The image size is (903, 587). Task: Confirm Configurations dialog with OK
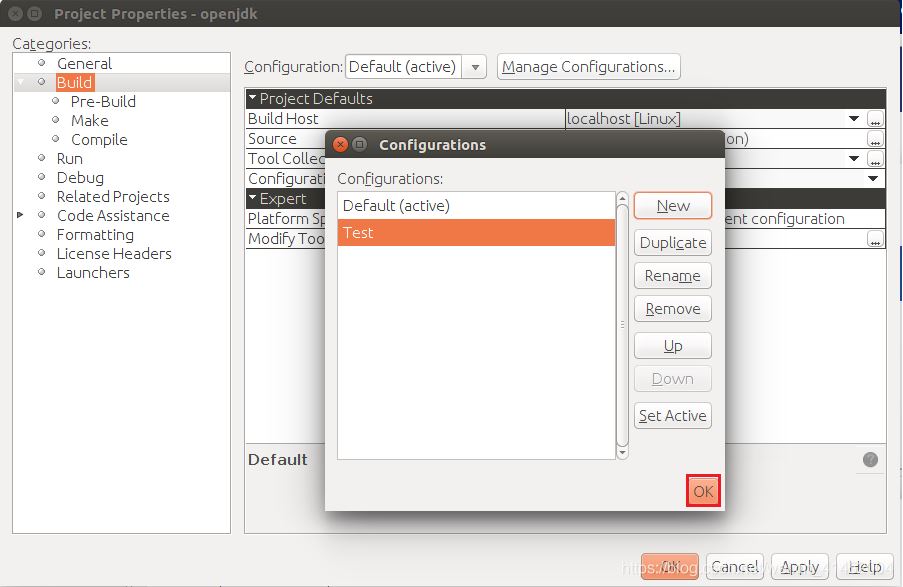coord(703,491)
